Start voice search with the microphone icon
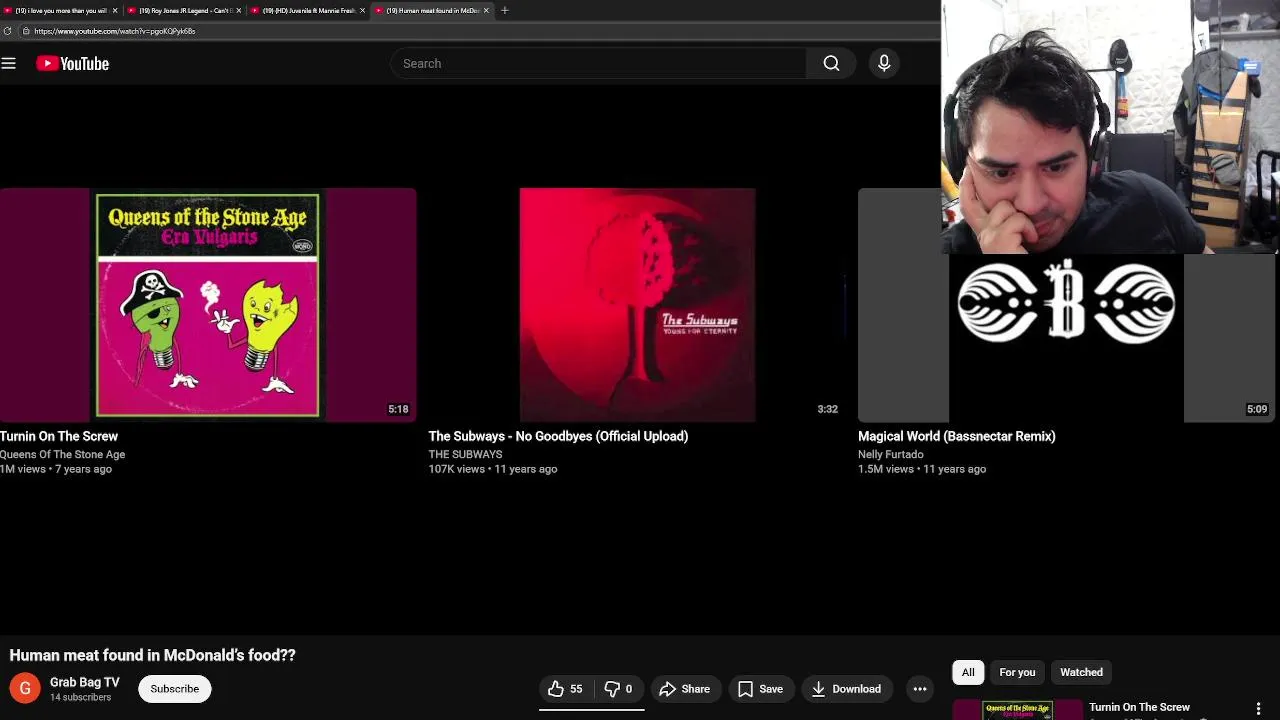1280x720 pixels. (884, 63)
